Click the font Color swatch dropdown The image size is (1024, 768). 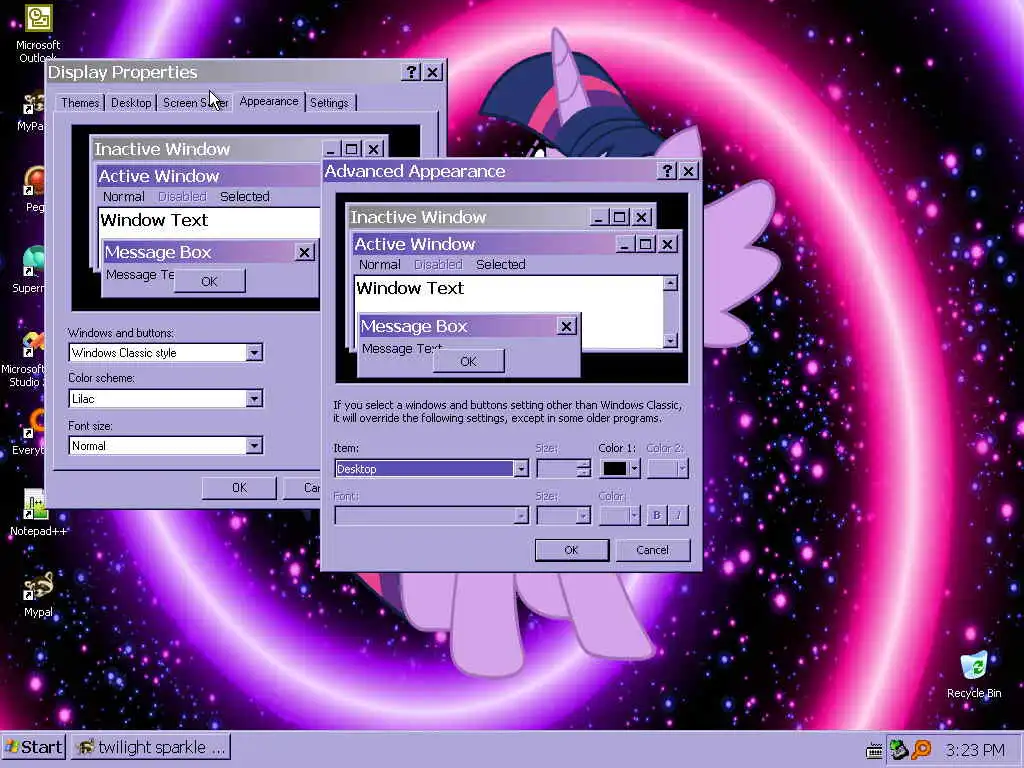[x=619, y=515]
